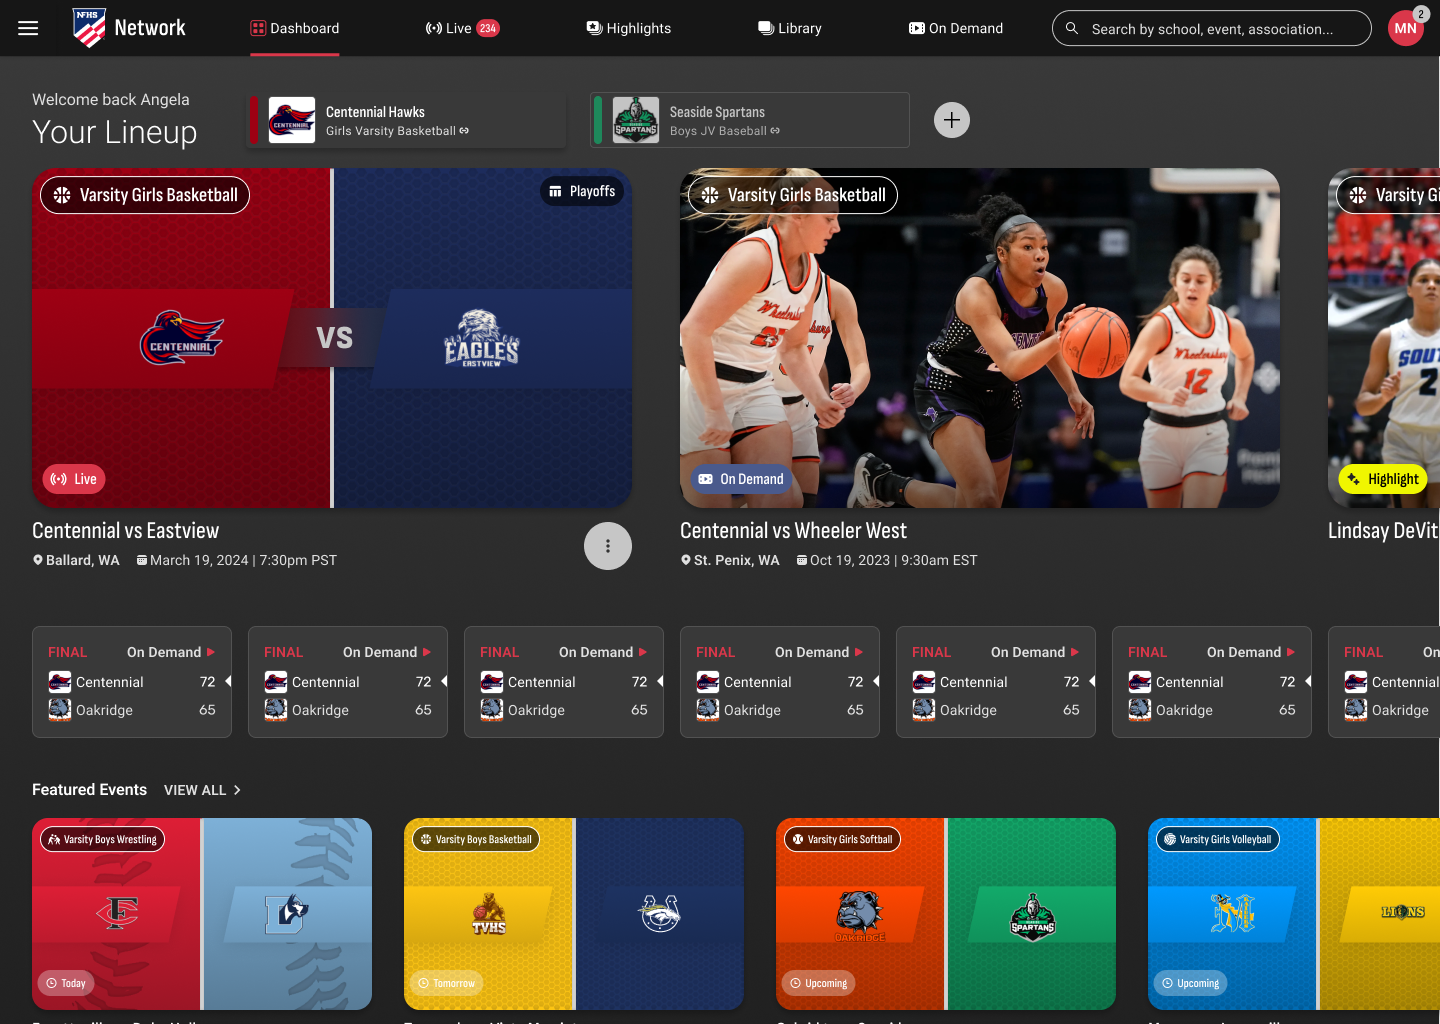Image resolution: width=1440 pixels, height=1024 pixels.
Task: Click the Upcoming badge on Softball card
Action: (818, 983)
